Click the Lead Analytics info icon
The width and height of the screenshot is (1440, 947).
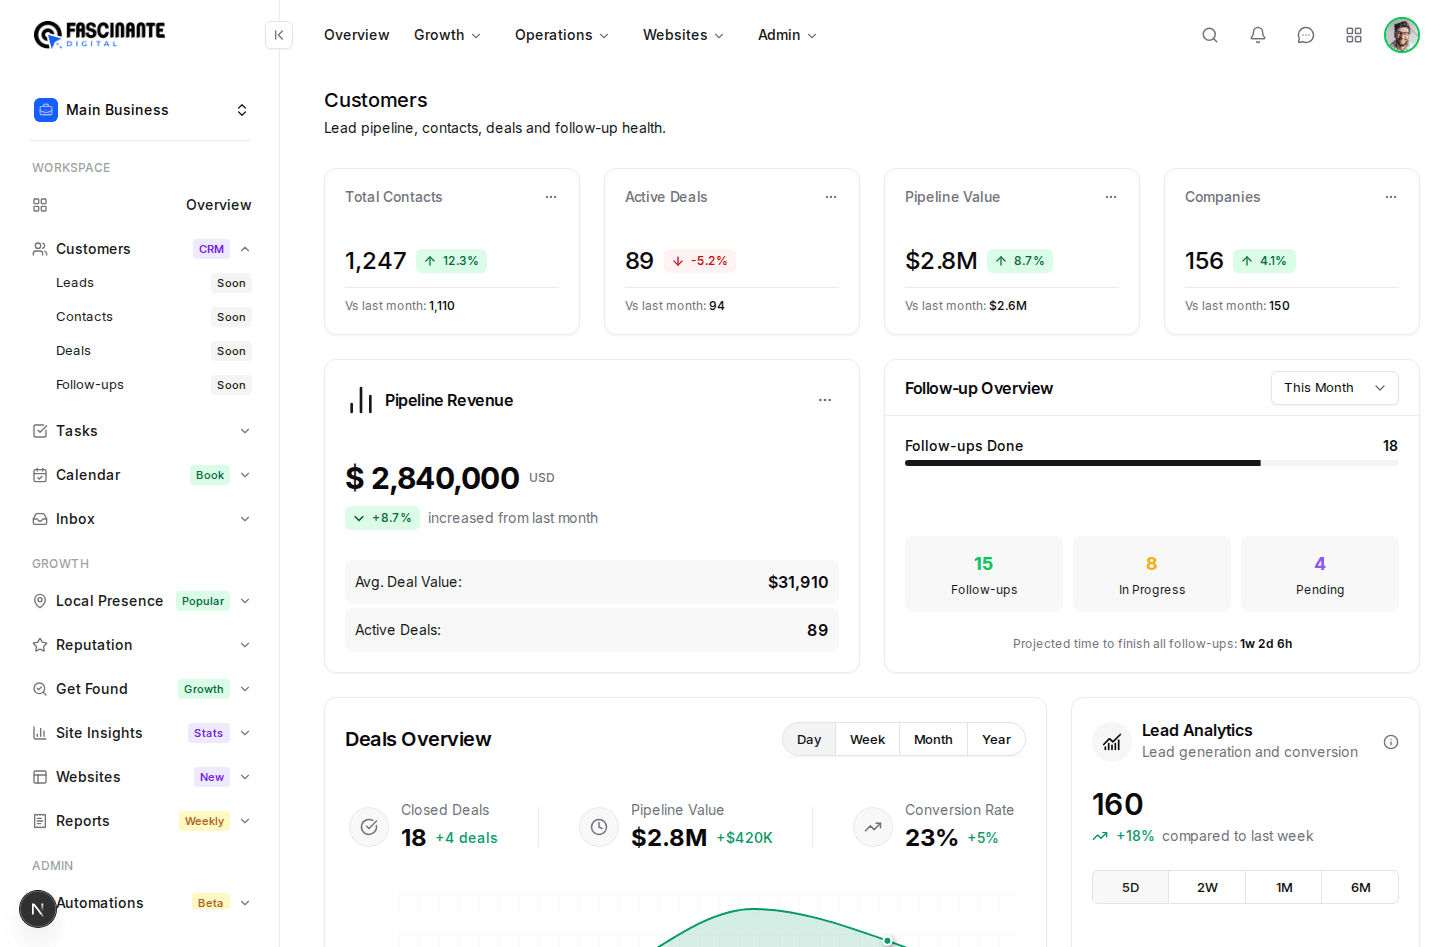pyautogui.click(x=1391, y=742)
